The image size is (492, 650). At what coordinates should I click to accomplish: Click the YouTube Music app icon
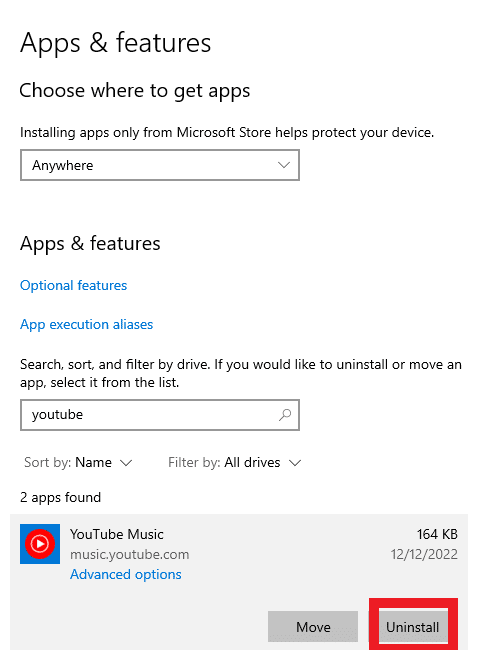click(40, 543)
